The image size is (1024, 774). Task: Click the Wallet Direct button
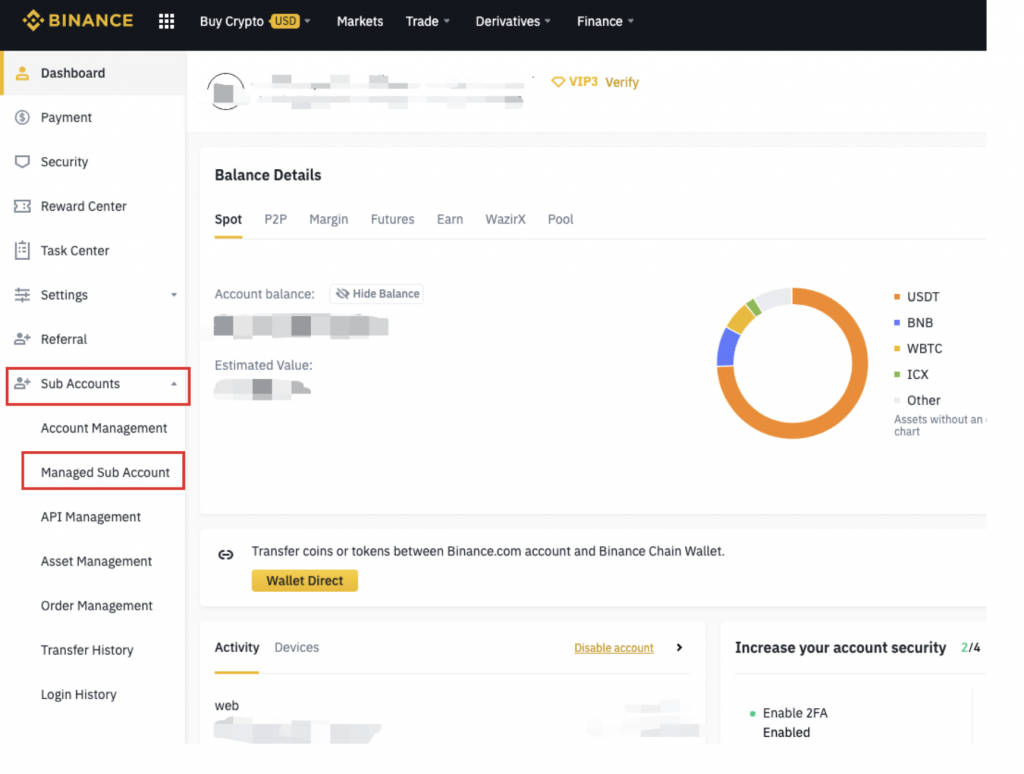coord(305,581)
